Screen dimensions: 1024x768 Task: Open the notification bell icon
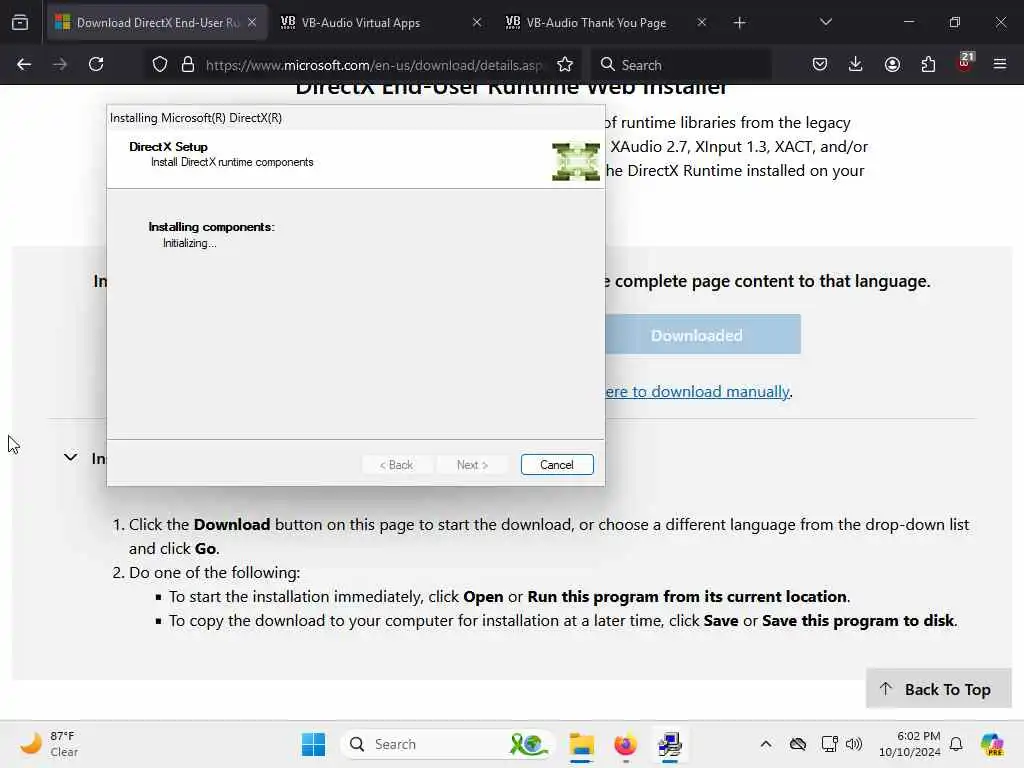coord(956,744)
